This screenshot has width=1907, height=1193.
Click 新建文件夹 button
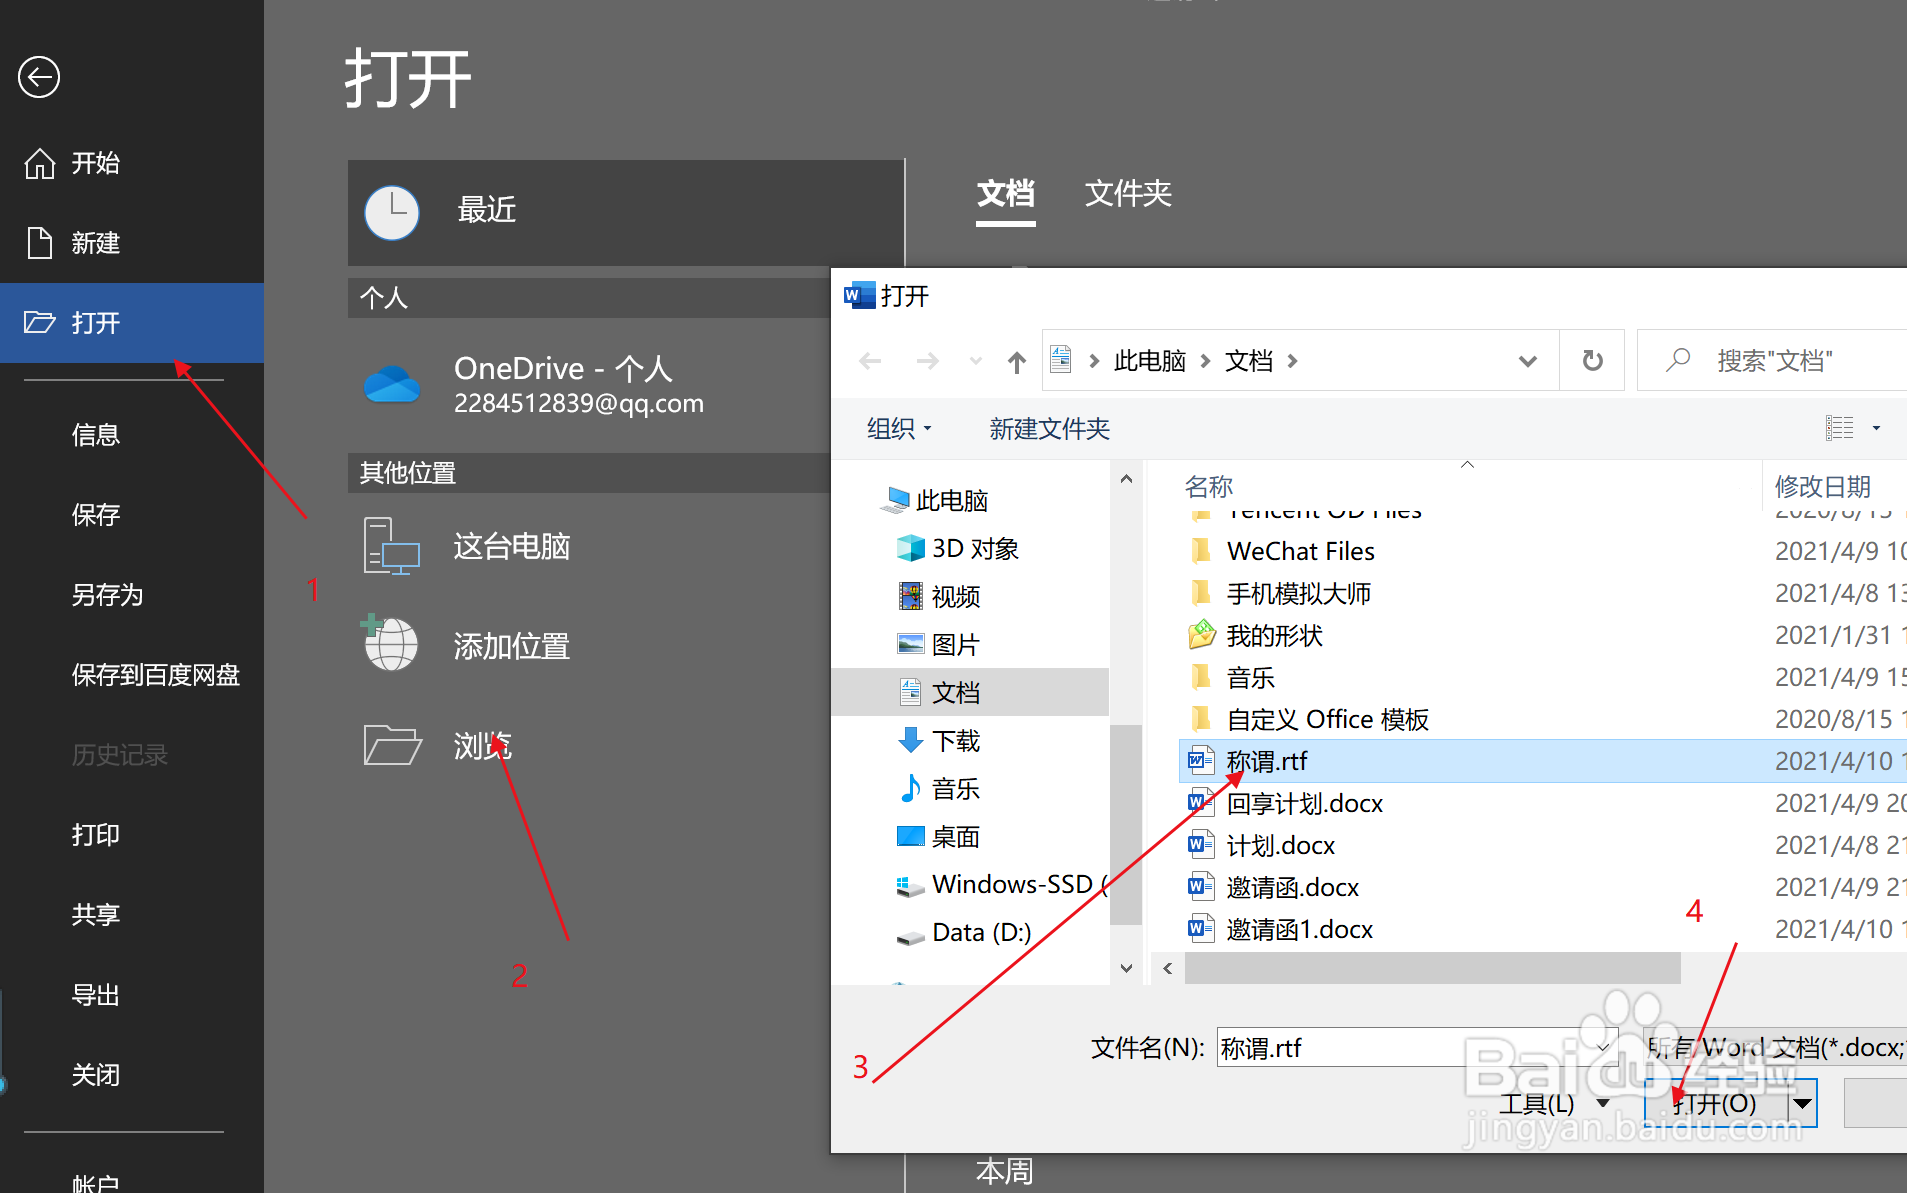[x=1050, y=429]
